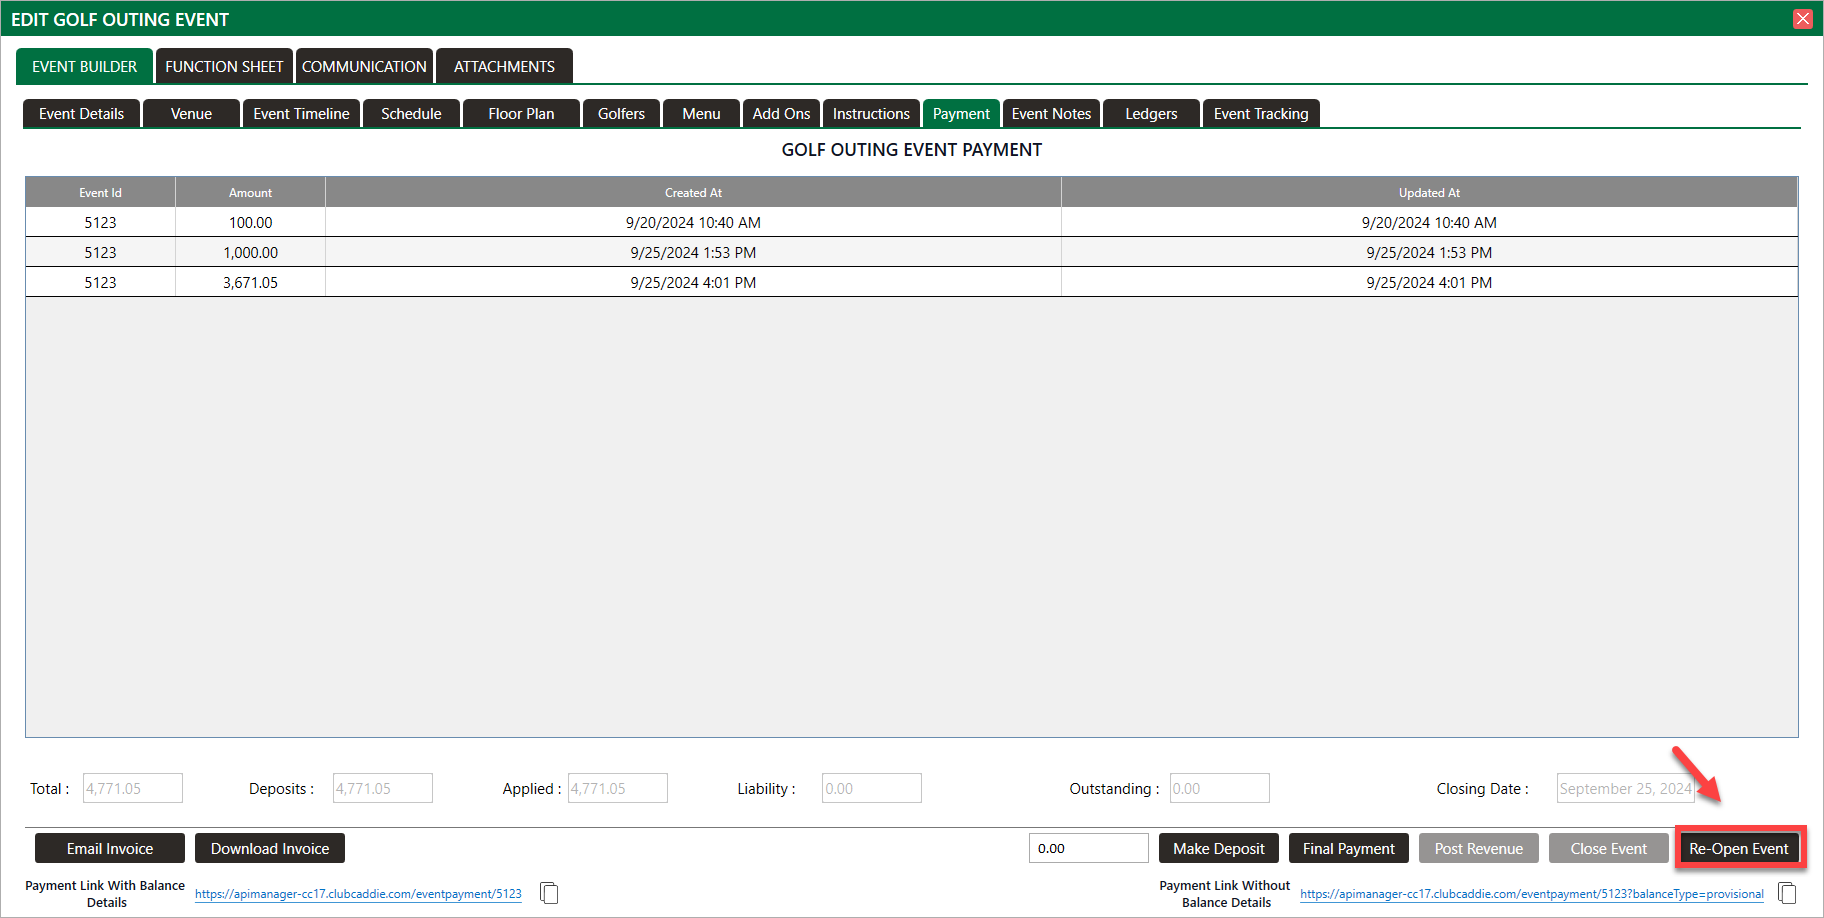Select the payment row with amount 3,671.05
This screenshot has width=1824, height=918.
pos(911,282)
